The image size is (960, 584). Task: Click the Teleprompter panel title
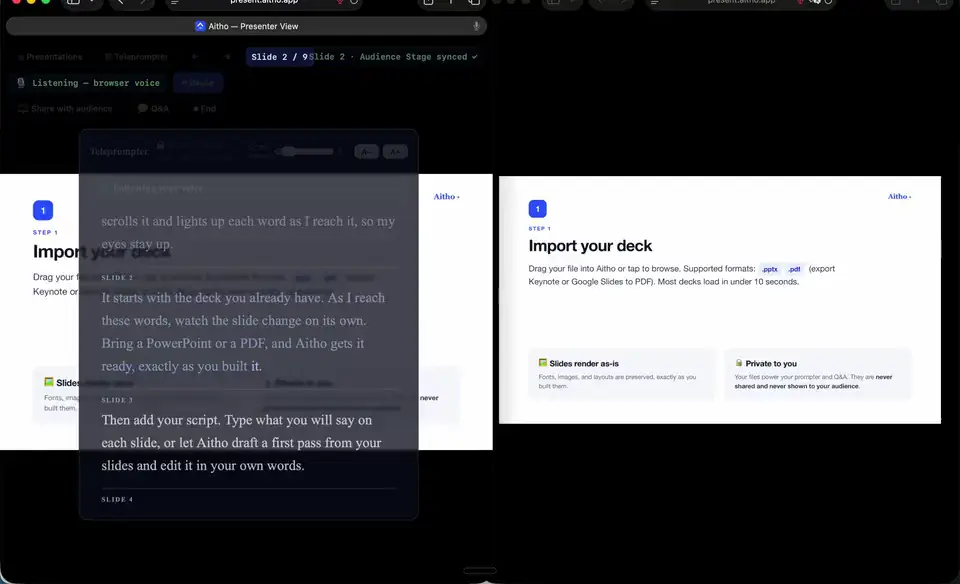click(x=119, y=151)
